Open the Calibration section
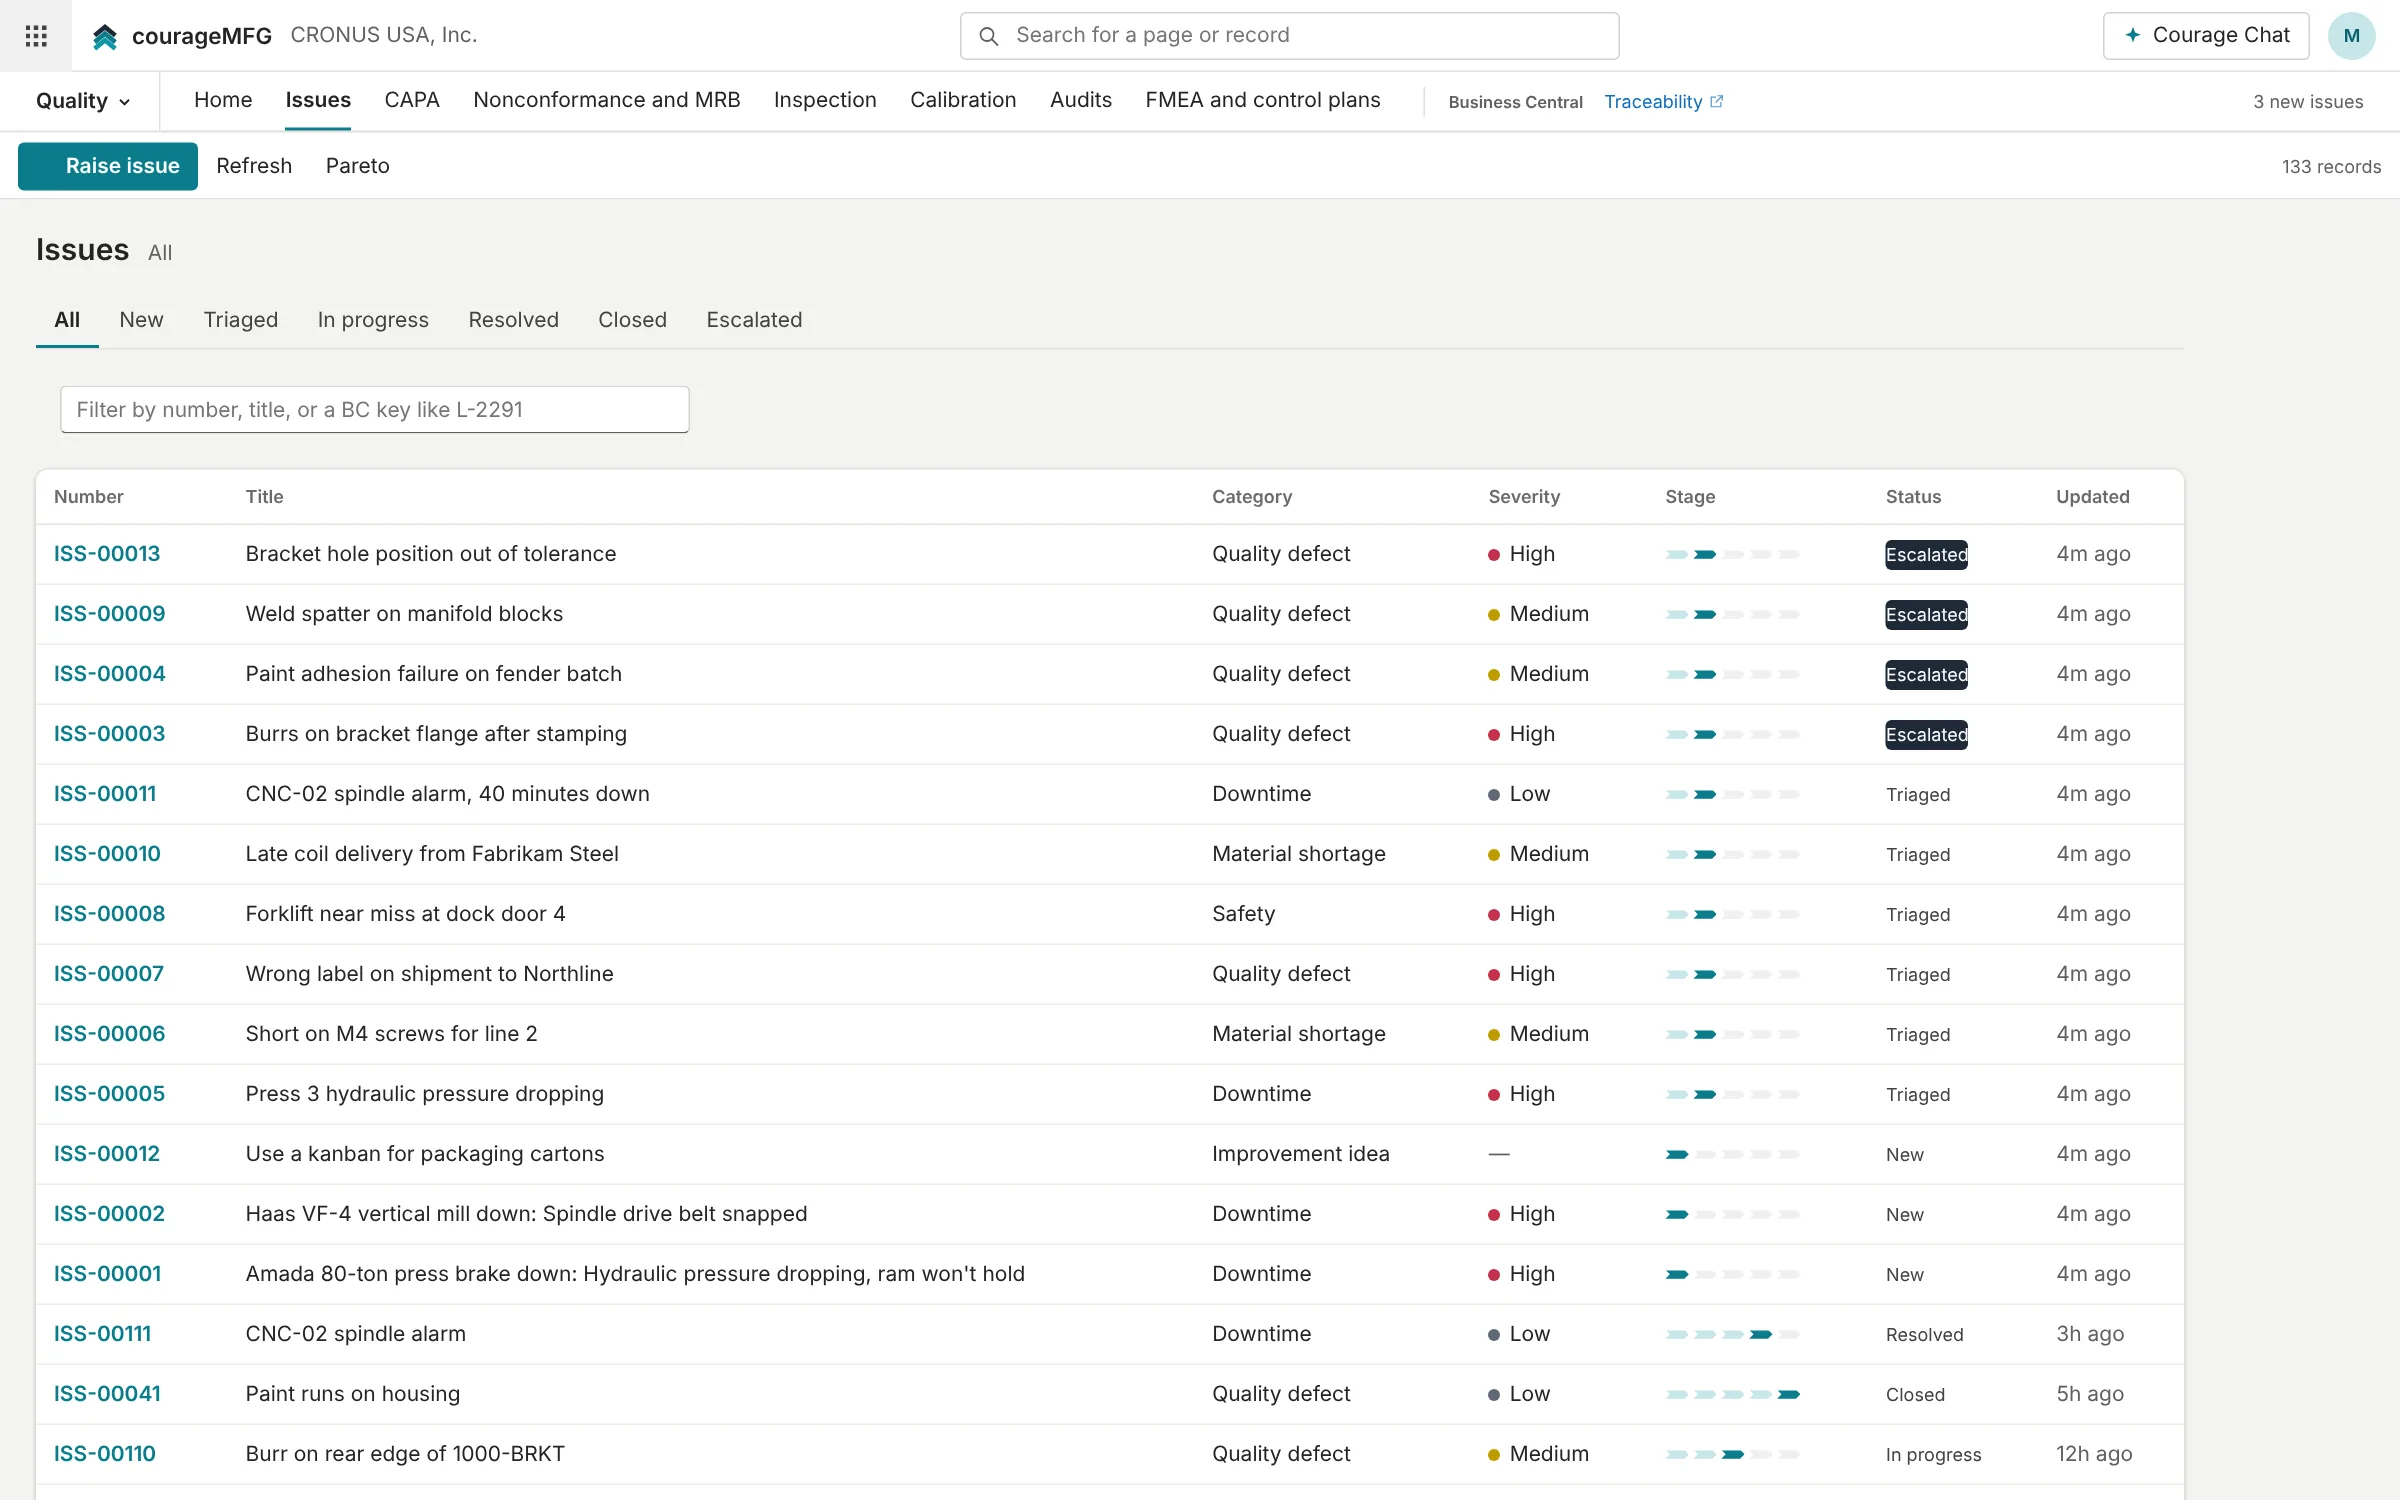Screen dimensions: 2400x1500 click(963, 100)
